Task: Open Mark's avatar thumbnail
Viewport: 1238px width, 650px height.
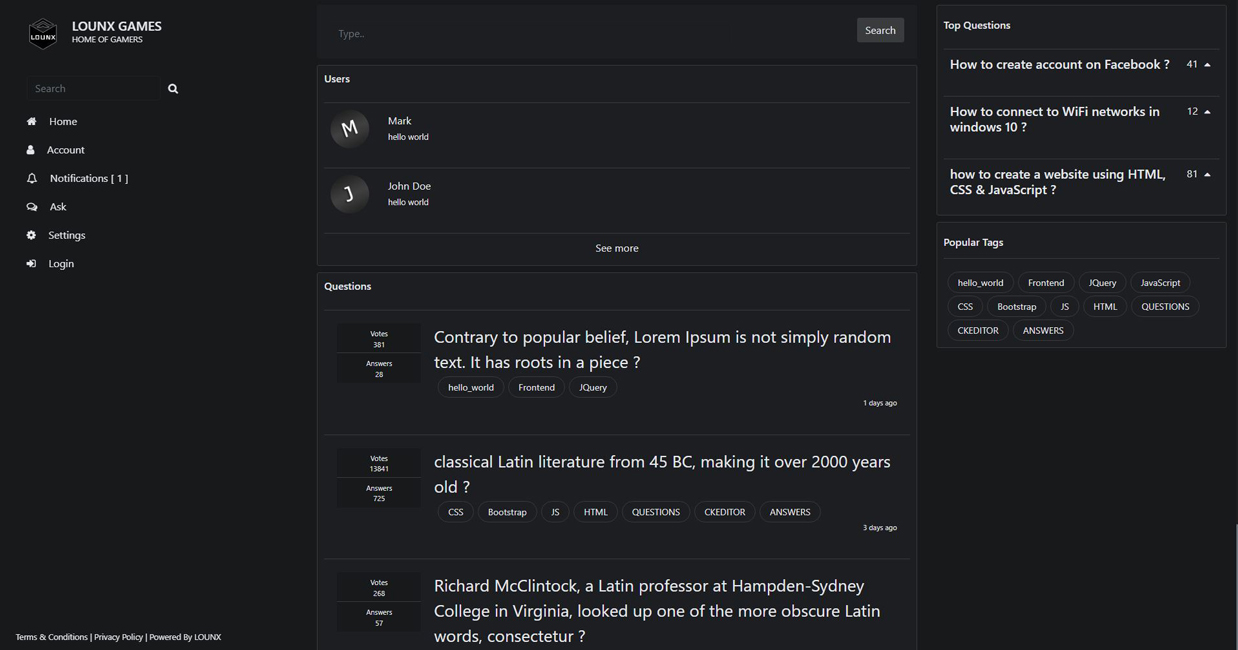Action: click(x=350, y=129)
